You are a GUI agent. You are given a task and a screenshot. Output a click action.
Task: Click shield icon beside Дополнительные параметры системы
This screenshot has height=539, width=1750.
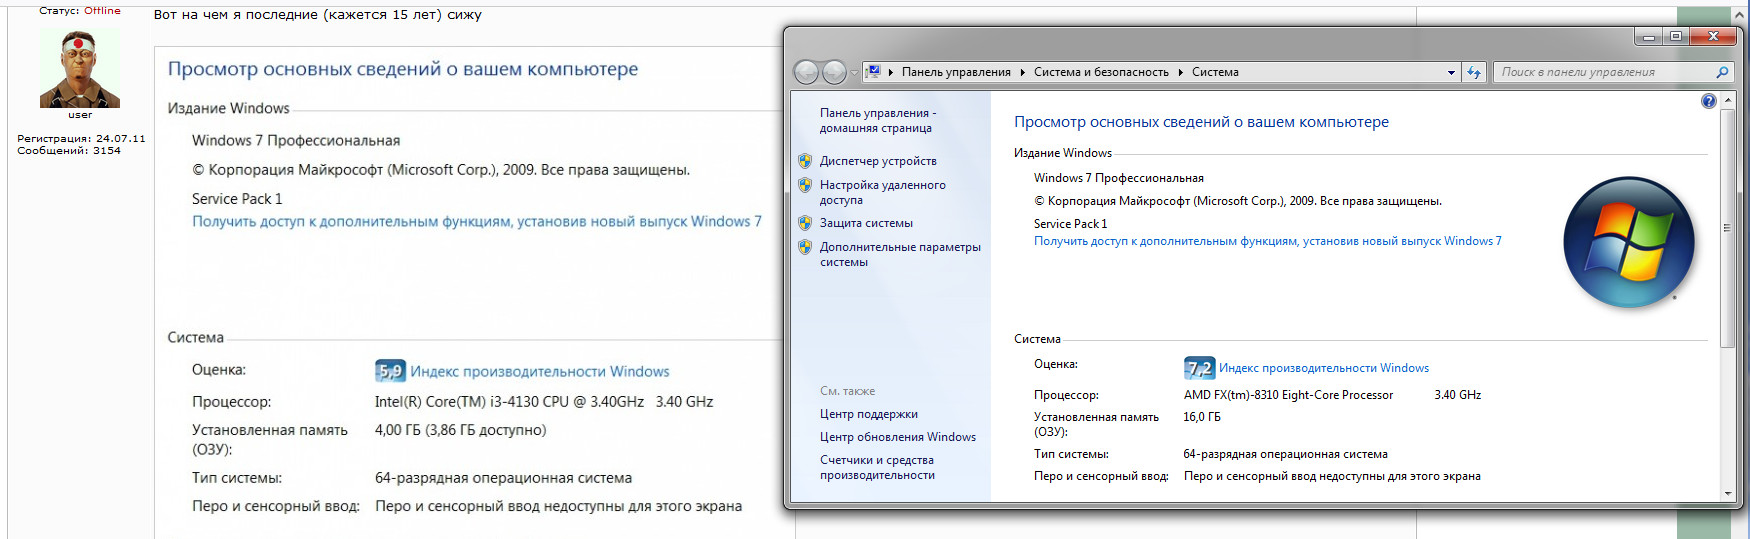tap(805, 247)
